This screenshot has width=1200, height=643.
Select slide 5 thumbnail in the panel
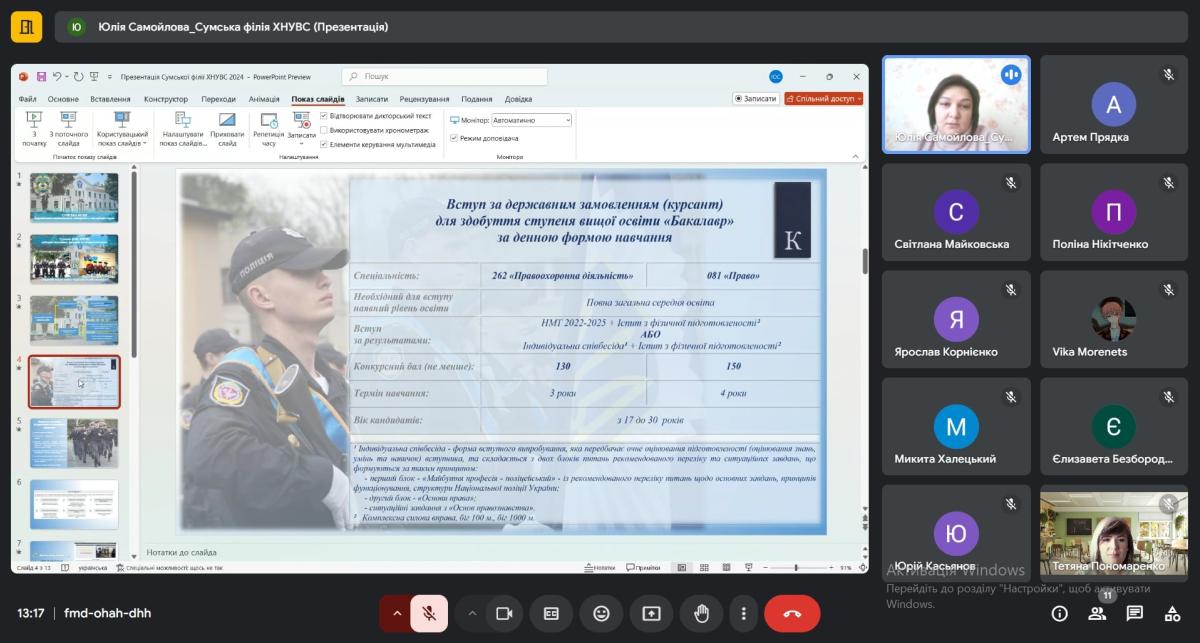coord(74,442)
